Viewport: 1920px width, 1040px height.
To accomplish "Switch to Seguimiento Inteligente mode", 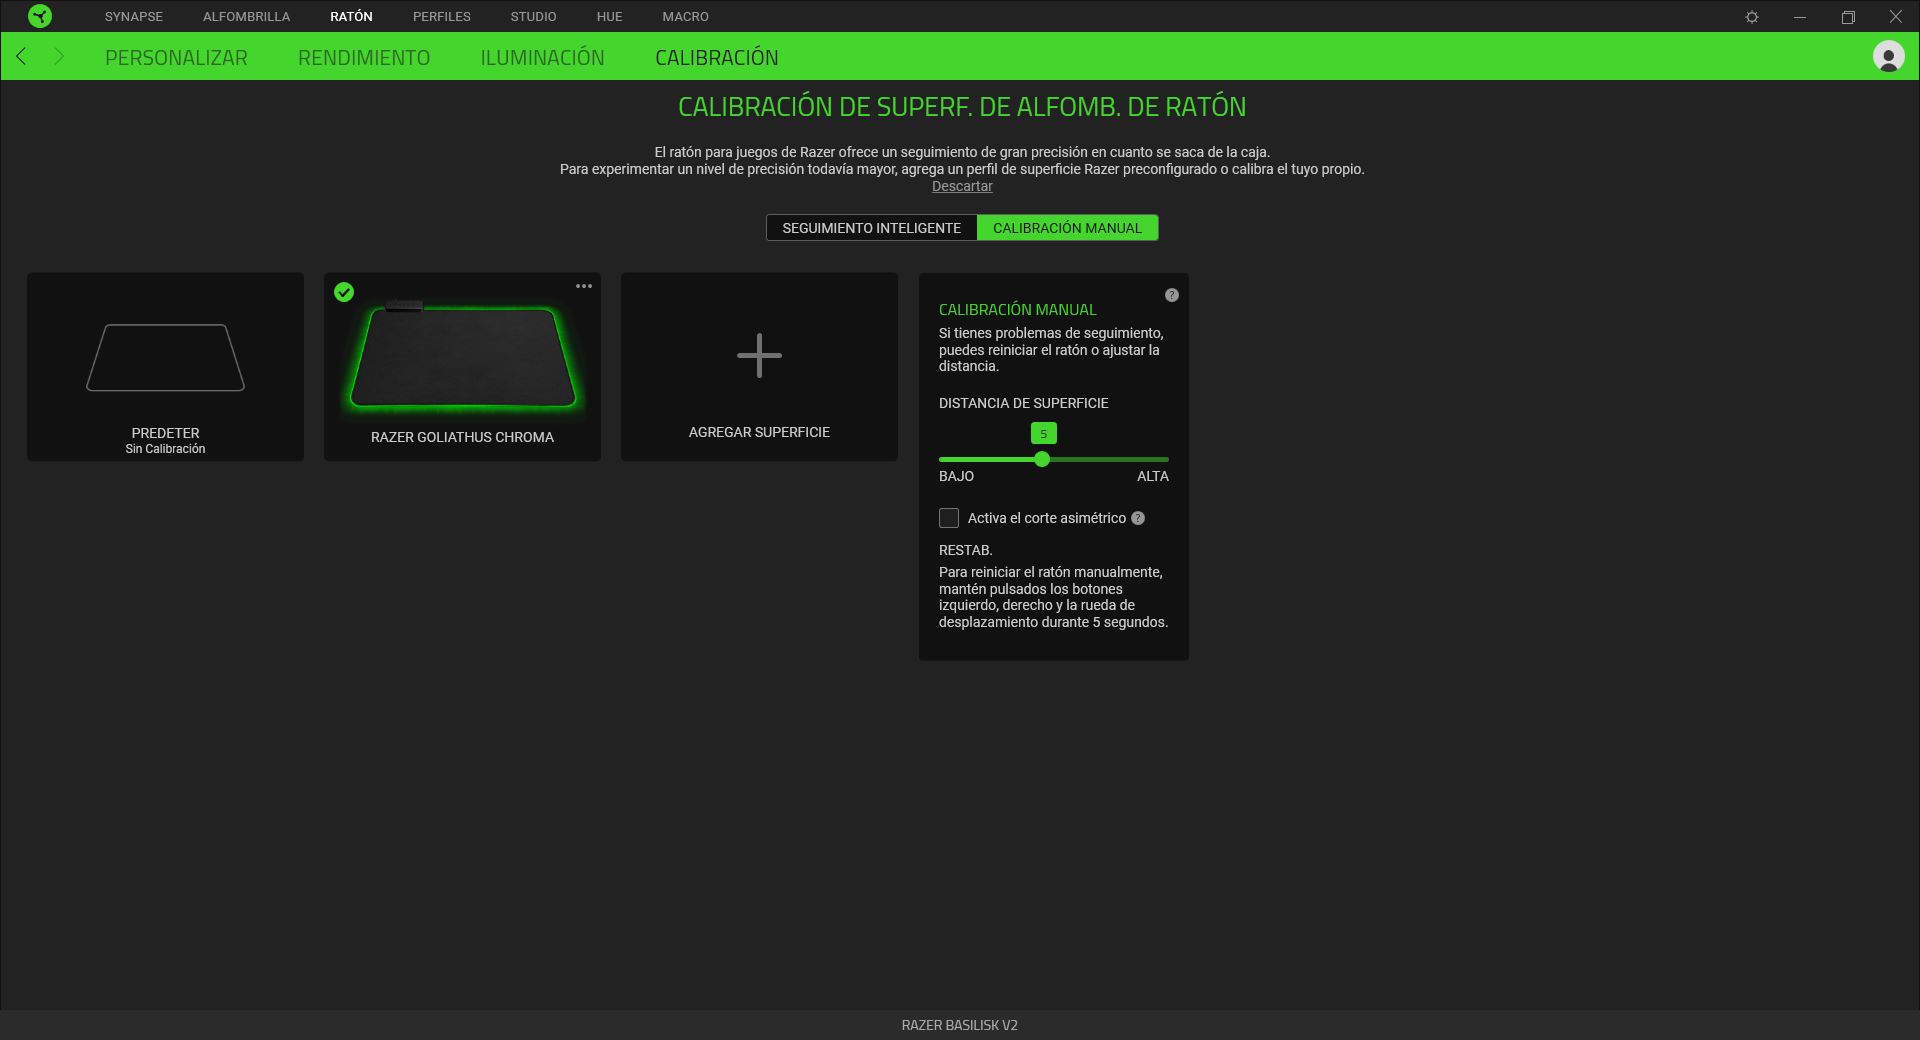I will coord(871,228).
